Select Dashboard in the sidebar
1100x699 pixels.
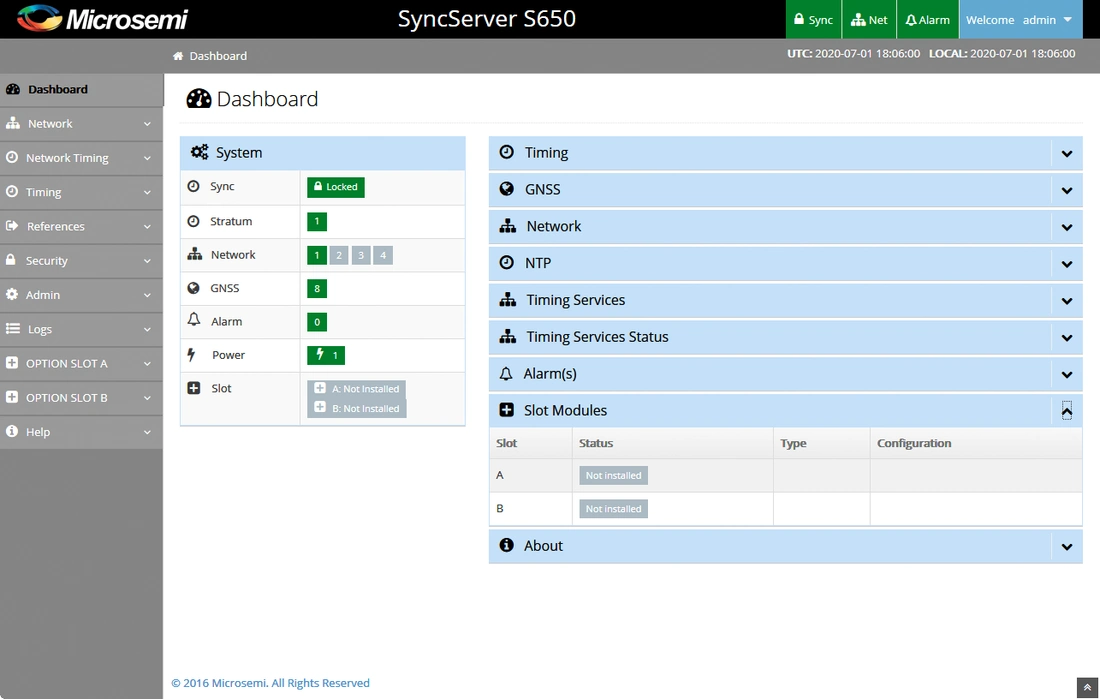click(81, 89)
